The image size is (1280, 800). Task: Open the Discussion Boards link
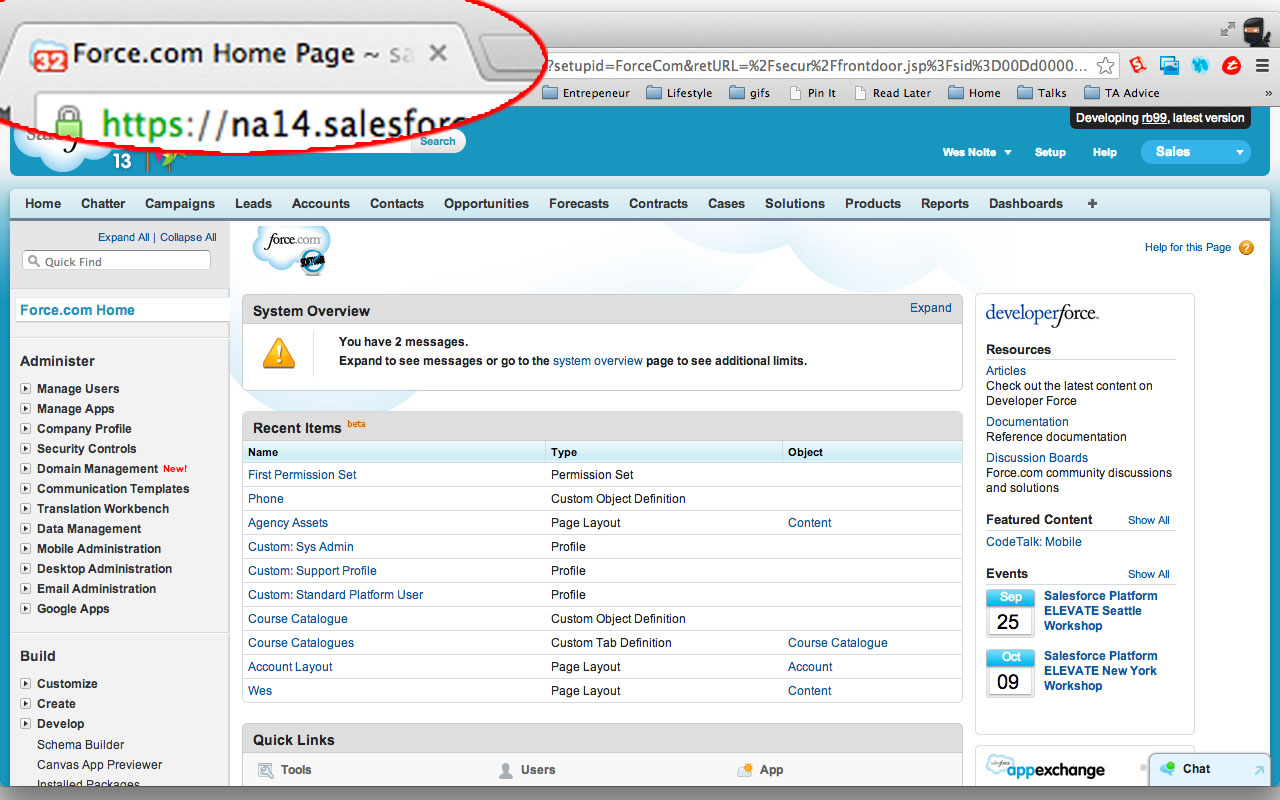[x=1037, y=458]
